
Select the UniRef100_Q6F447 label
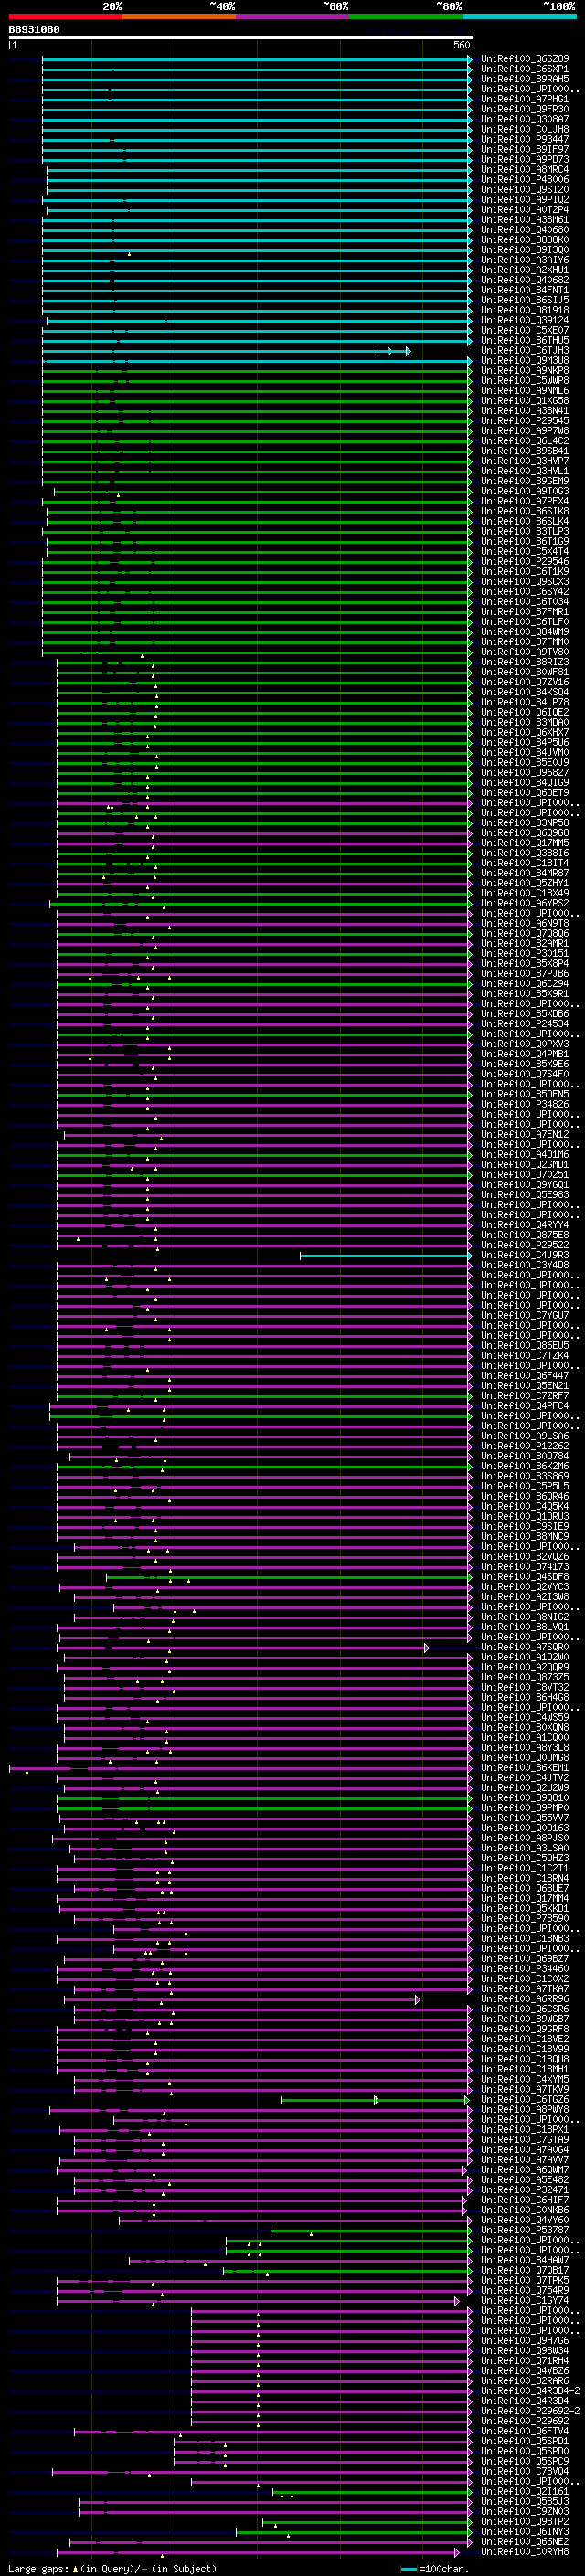(525, 1375)
